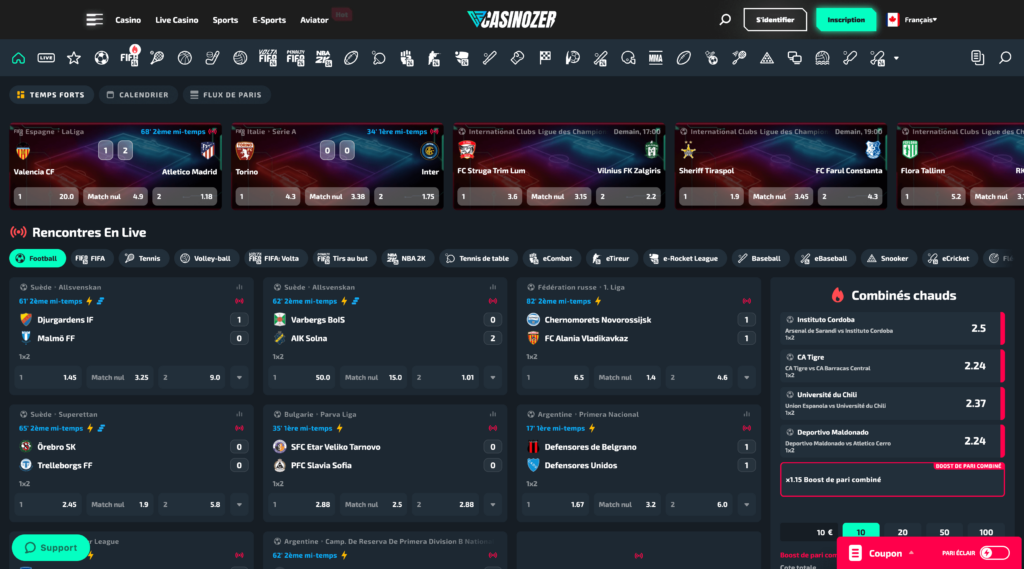1024x569 pixels.
Task: Select the 20 stake amount button
Action: 903,532
